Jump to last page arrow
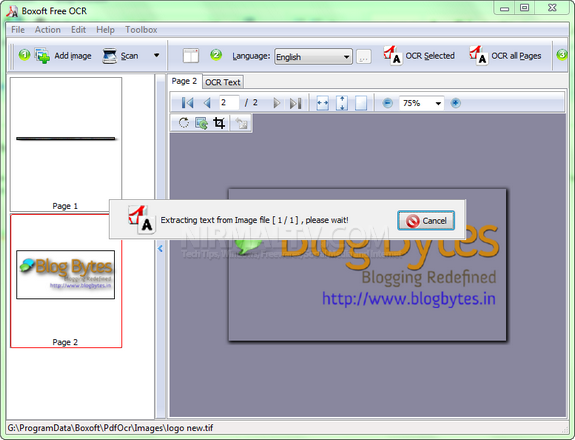 pos(295,103)
